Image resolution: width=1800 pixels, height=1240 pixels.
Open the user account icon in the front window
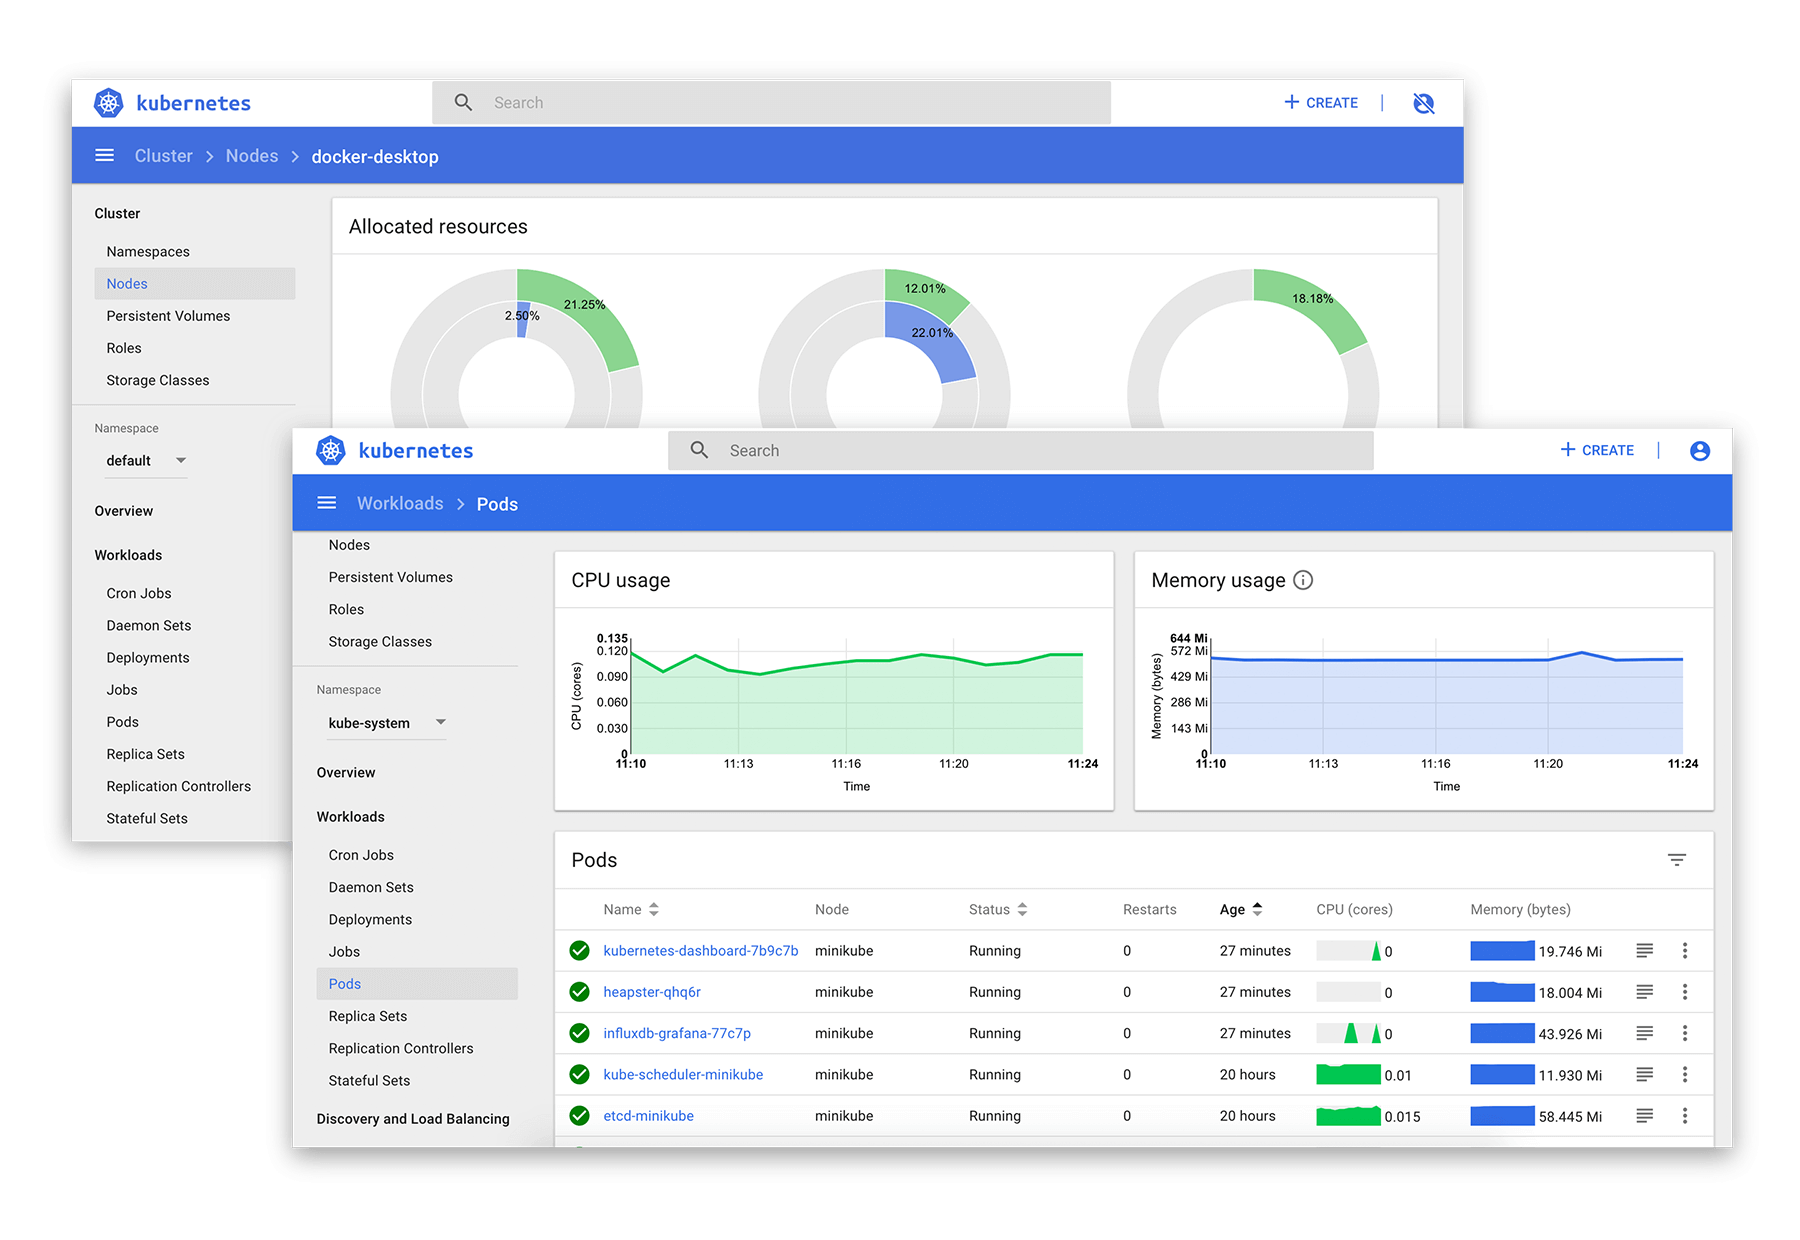click(1700, 451)
